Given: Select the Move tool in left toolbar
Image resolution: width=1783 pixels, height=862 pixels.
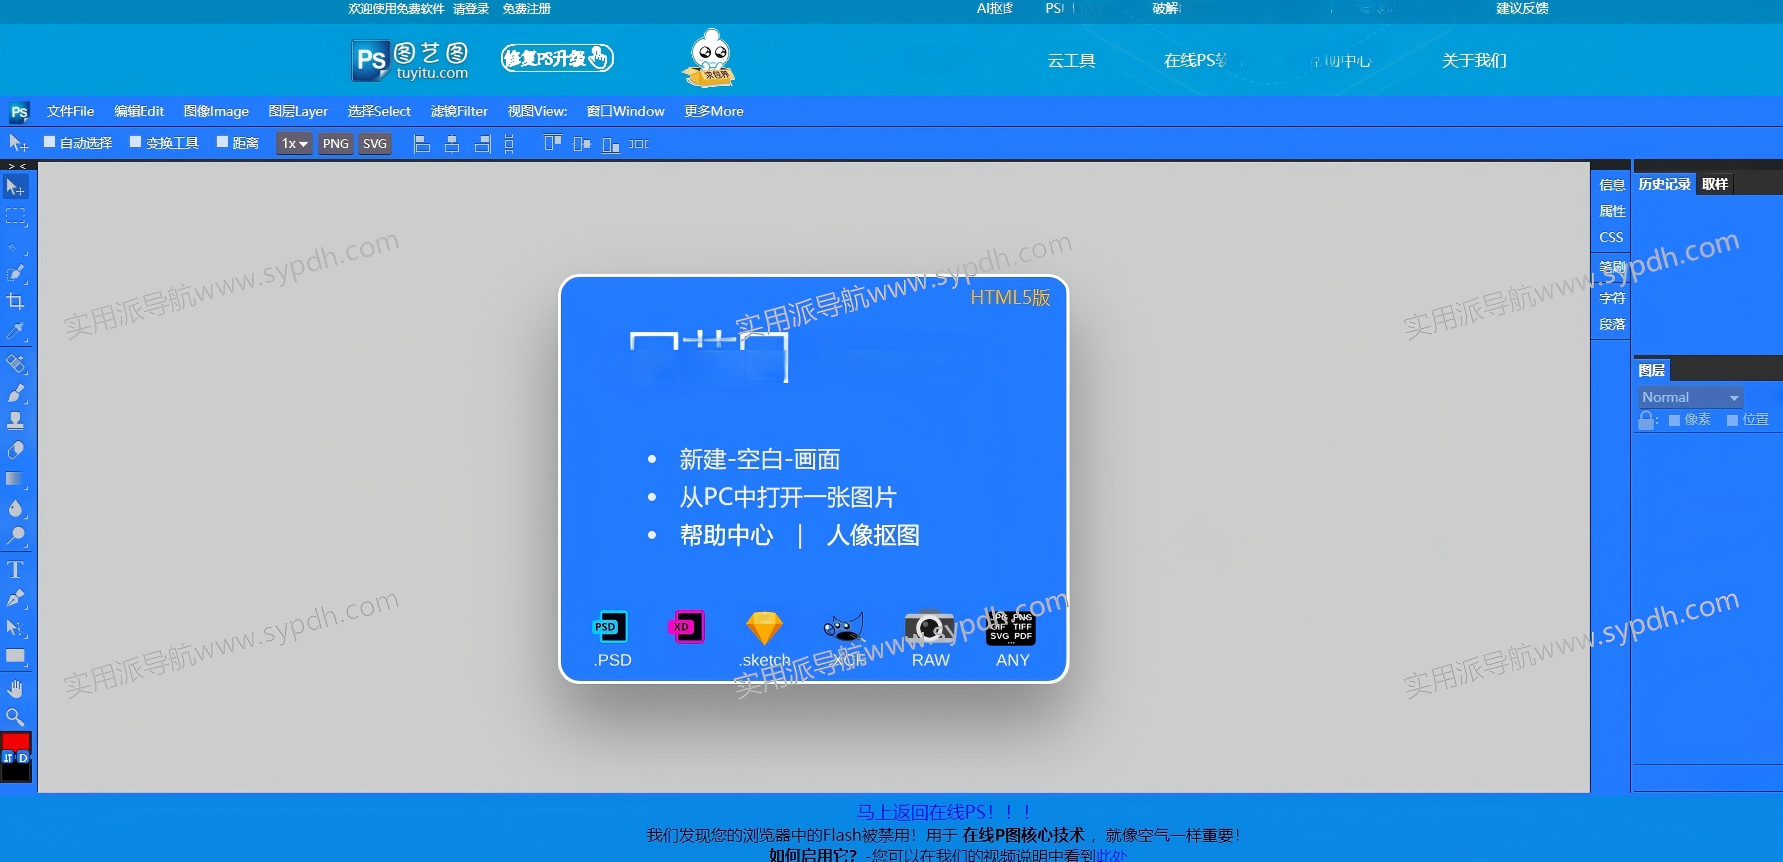Looking at the screenshot, I should click(15, 187).
